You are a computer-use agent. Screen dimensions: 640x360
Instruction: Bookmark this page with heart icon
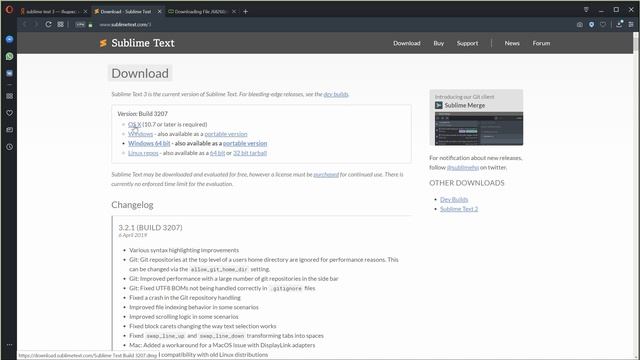(x=603, y=24)
